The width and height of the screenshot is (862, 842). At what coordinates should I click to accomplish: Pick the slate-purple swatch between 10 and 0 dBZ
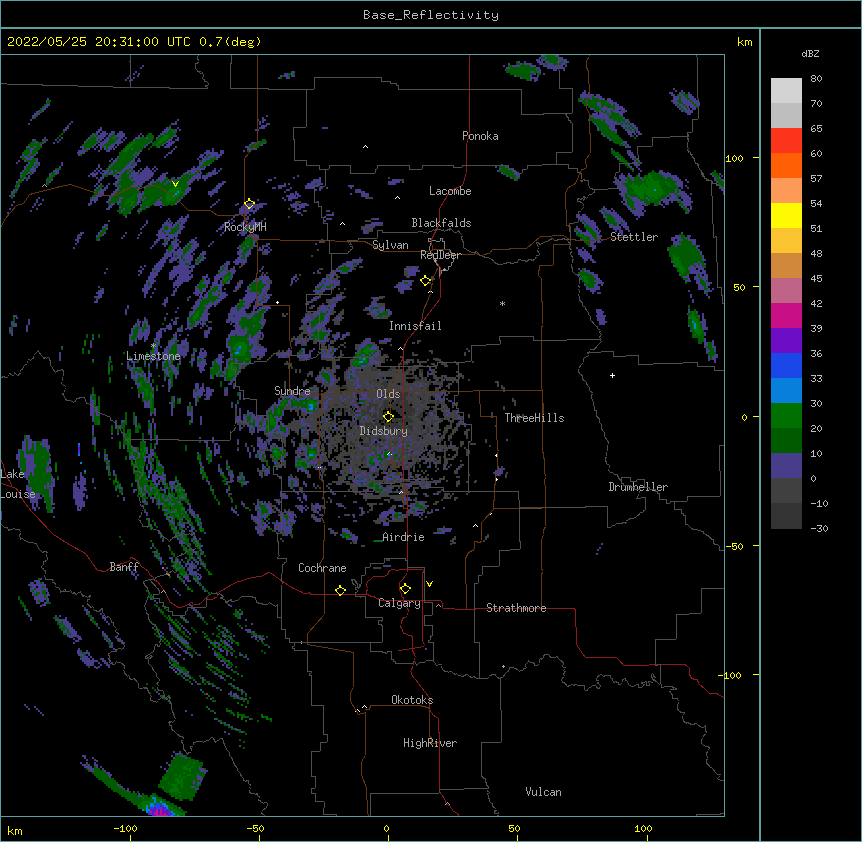pyautogui.click(x=786, y=466)
